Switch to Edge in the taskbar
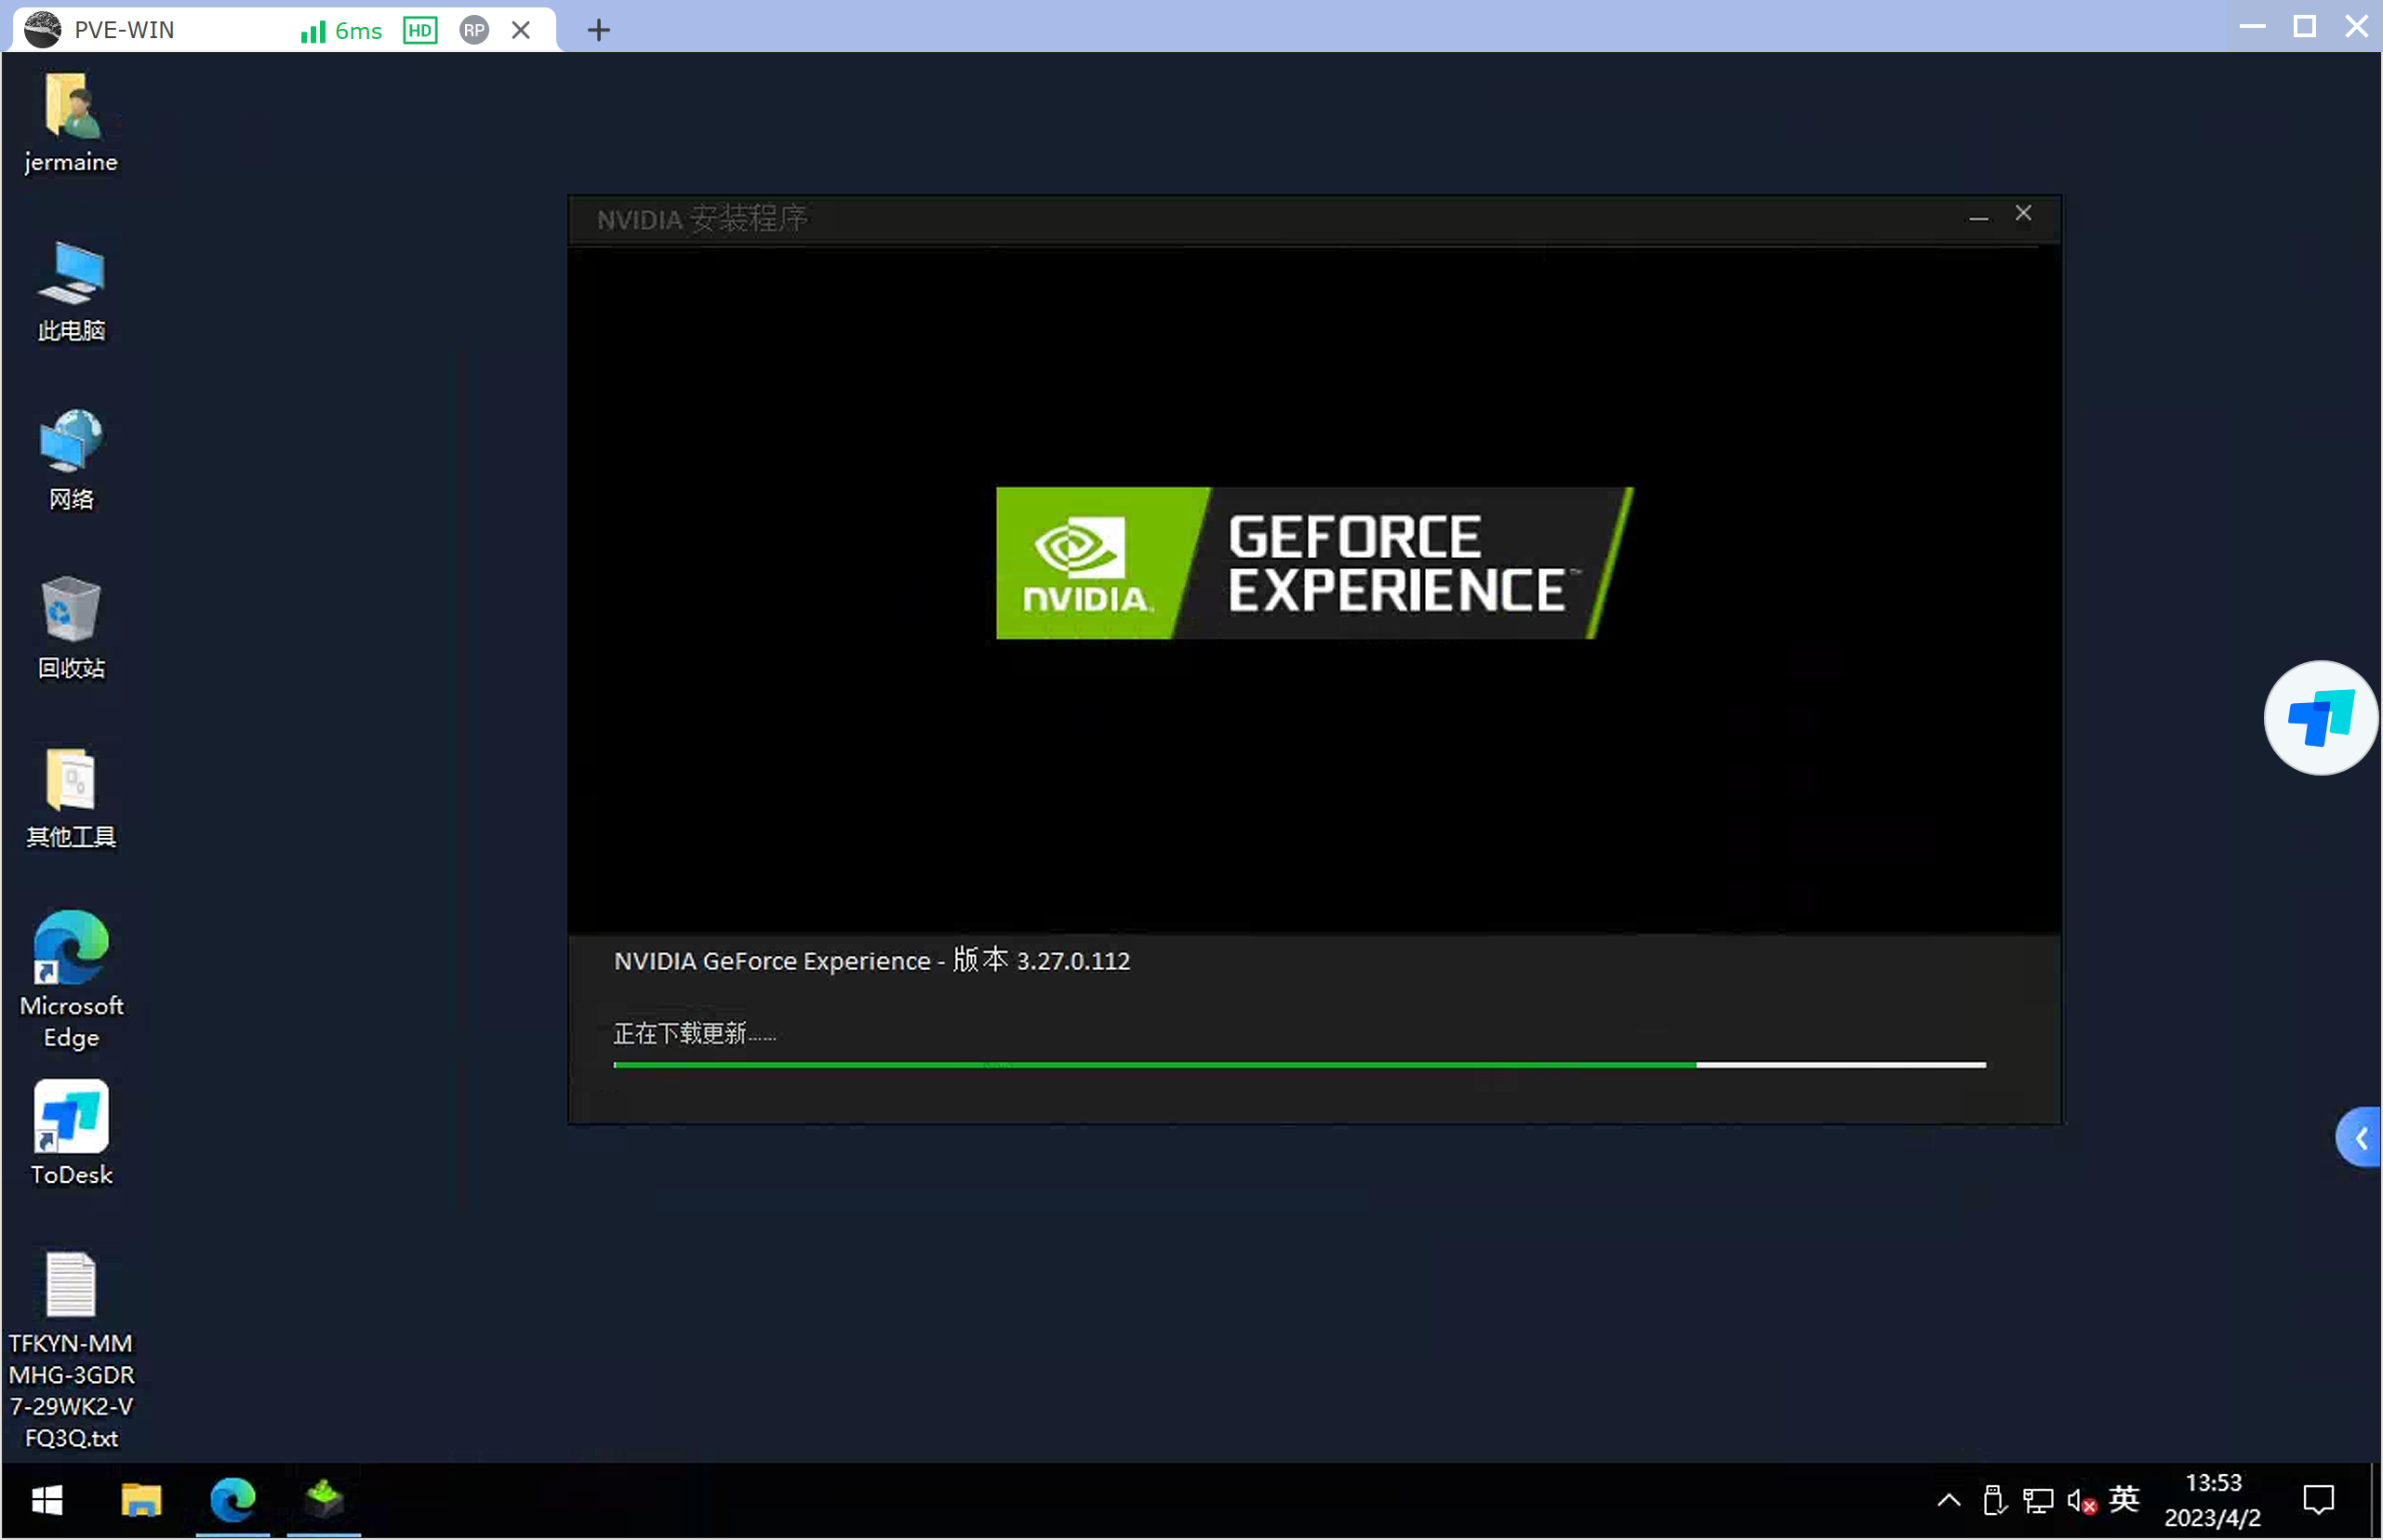Image resolution: width=2383 pixels, height=1540 pixels. click(x=233, y=1500)
